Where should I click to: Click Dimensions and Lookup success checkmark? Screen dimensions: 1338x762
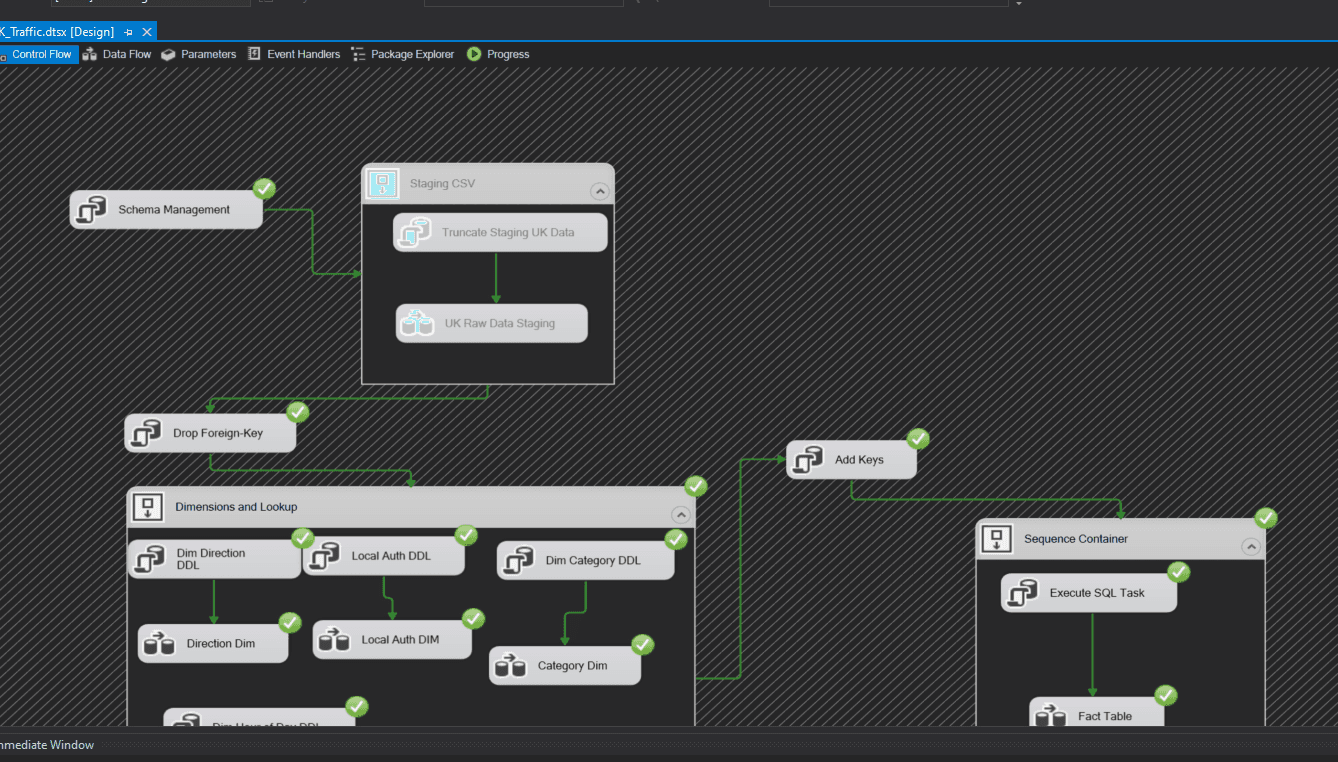click(x=696, y=486)
